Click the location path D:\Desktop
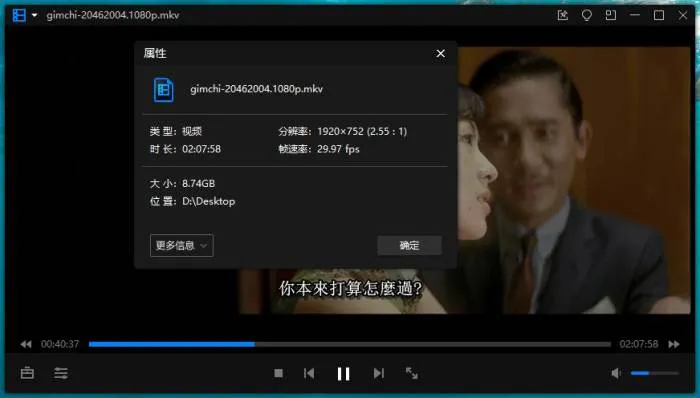 tap(208, 201)
